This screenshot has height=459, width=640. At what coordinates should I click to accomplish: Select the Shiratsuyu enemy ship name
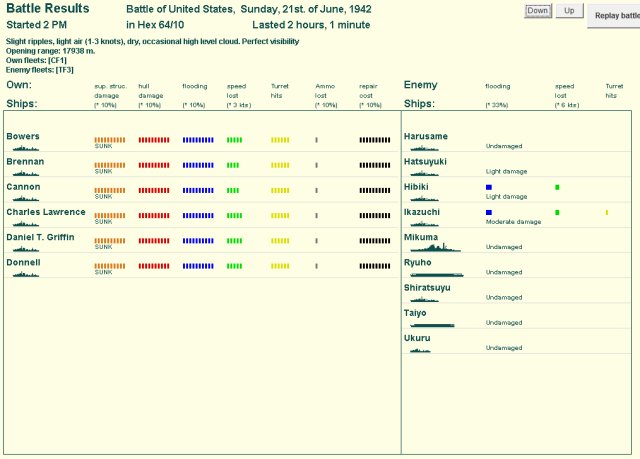point(427,288)
